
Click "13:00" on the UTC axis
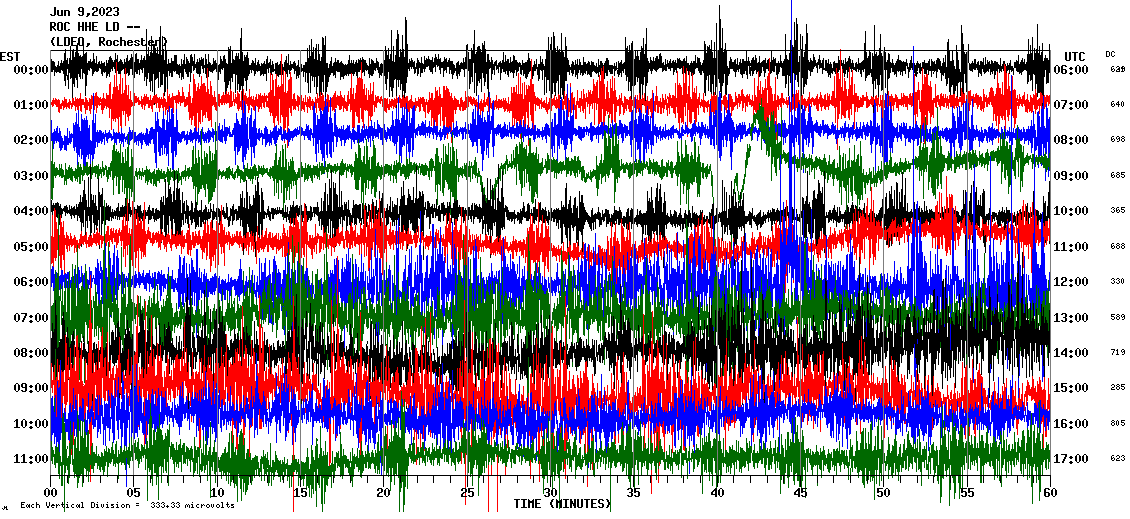(1071, 318)
